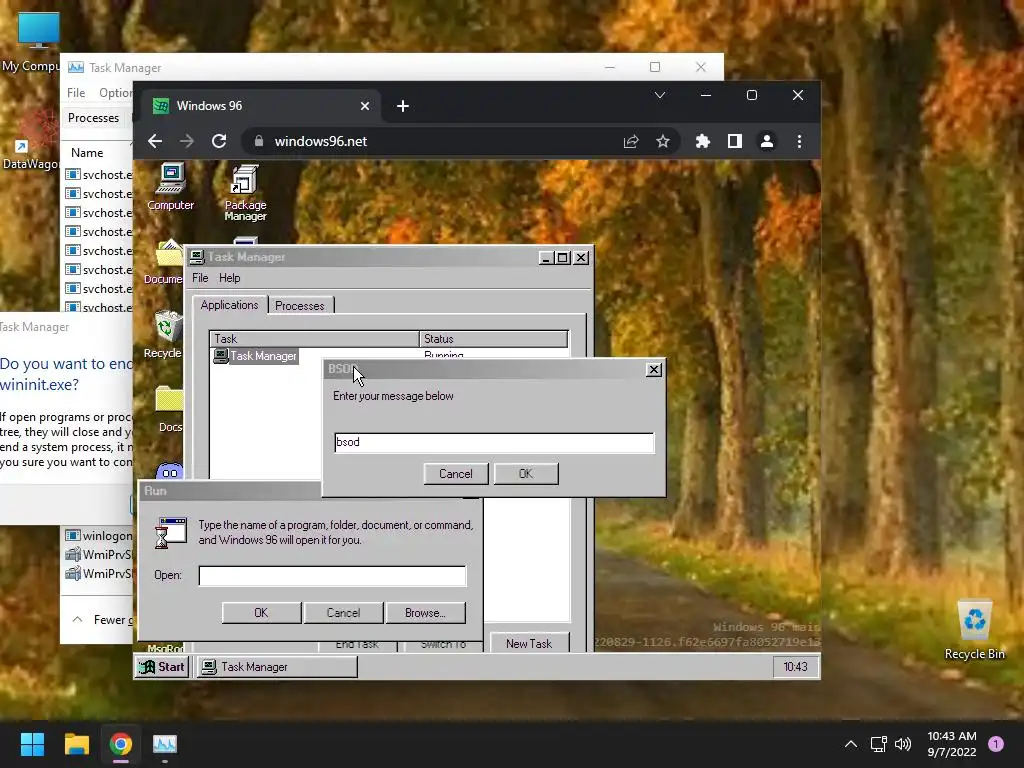Open File menu in Windows Task Manager

pos(76,93)
